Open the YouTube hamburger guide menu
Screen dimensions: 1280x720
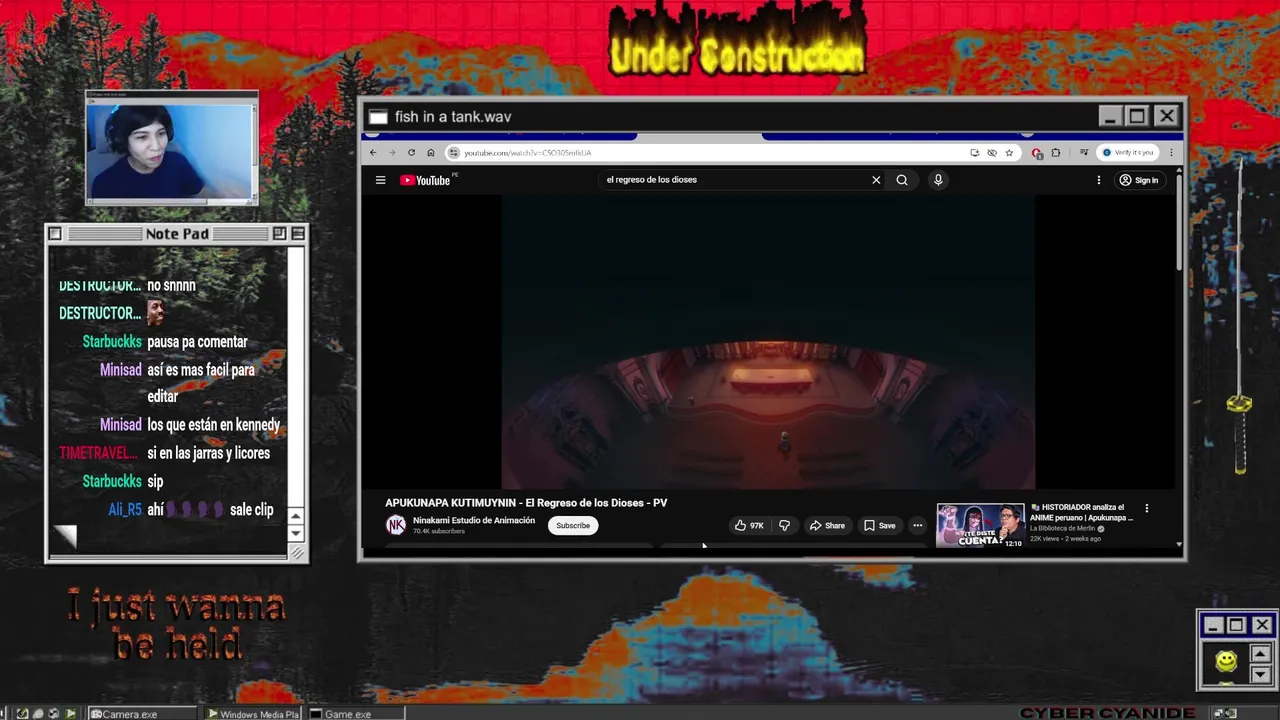coord(380,180)
